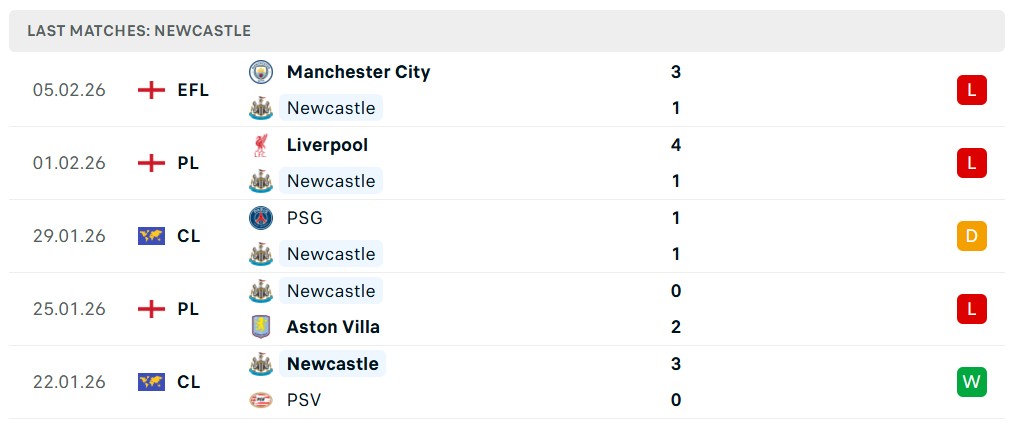The width and height of the screenshot is (1011, 427).
Task: Click the PL league label on 01.02.26
Action: tap(188, 163)
